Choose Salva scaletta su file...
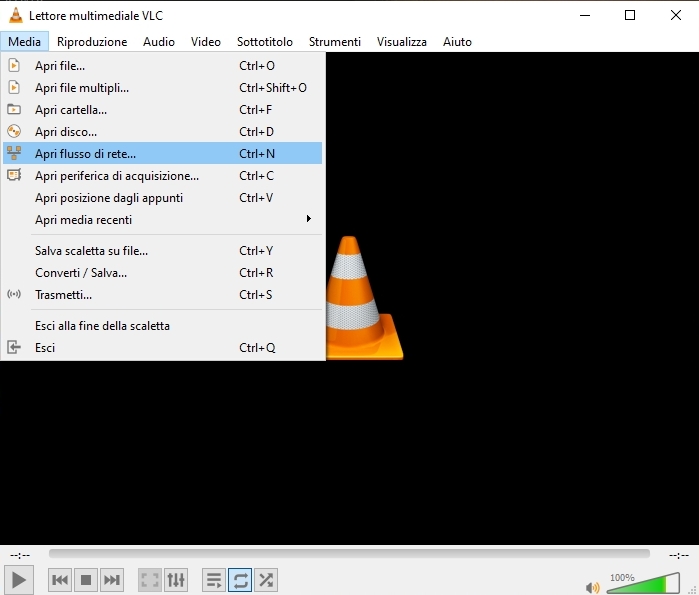 point(162,250)
